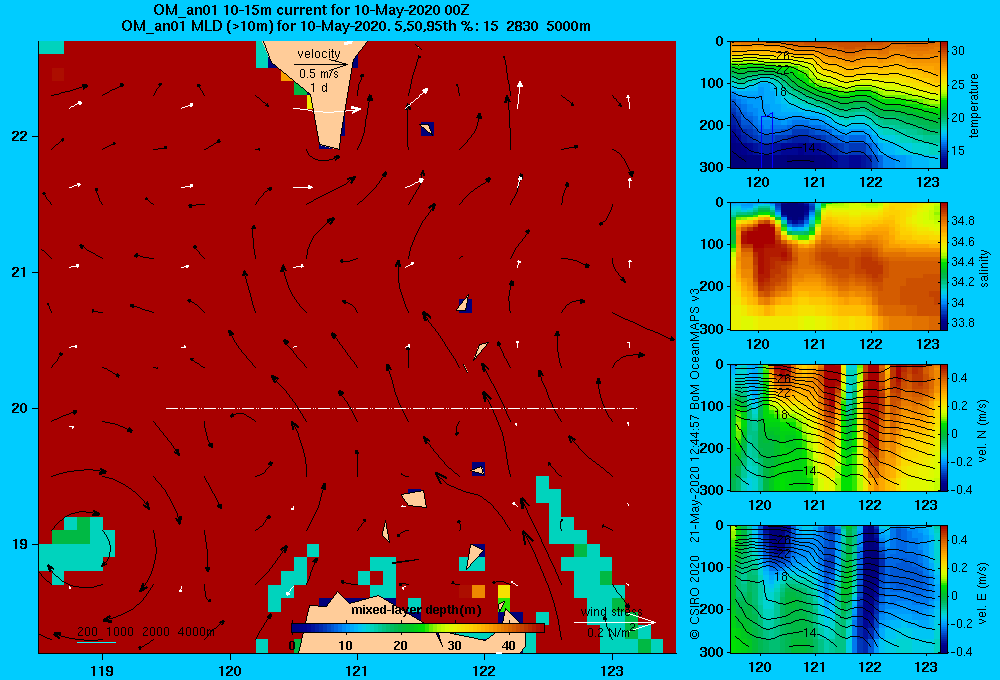The height and width of the screenshot is (680, 1000).
Task: Click latitude label 20 on the map axis
Action: (x=19, y=408)
